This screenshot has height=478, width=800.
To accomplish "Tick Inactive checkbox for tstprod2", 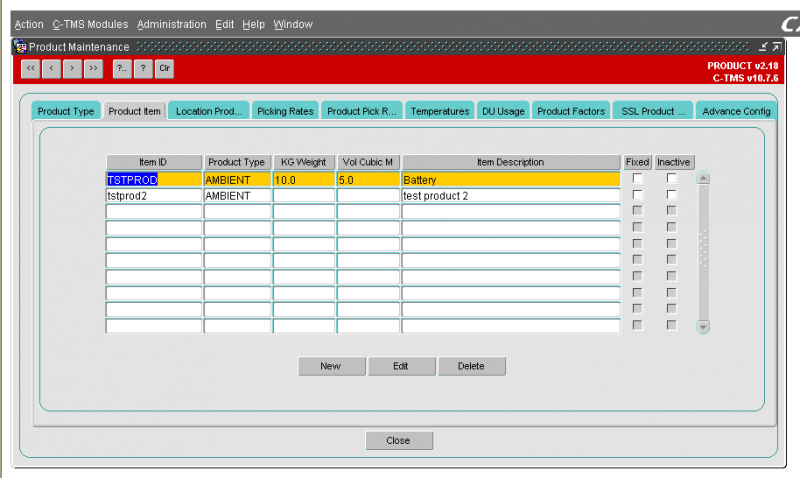I will coord(671,194).
